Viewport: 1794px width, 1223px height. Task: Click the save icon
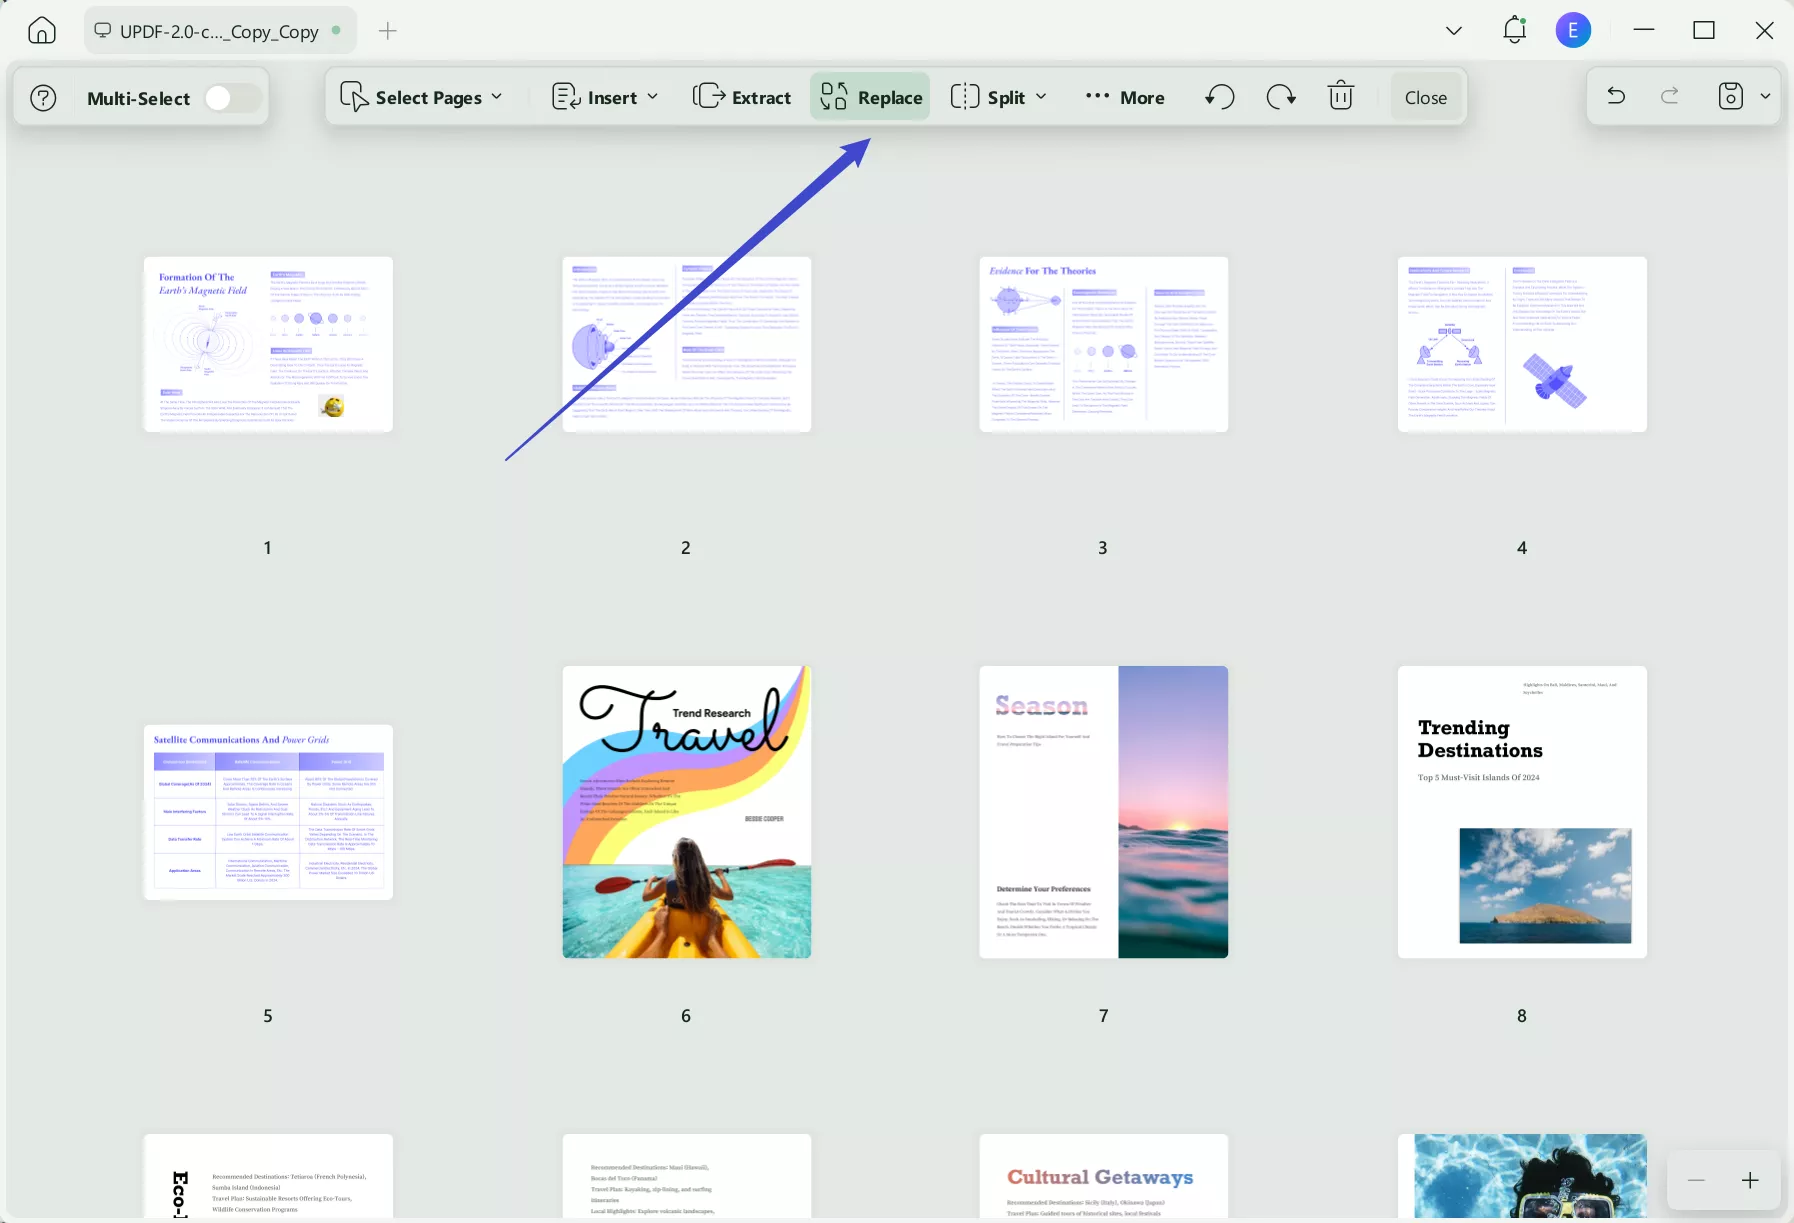(1730, 97)
